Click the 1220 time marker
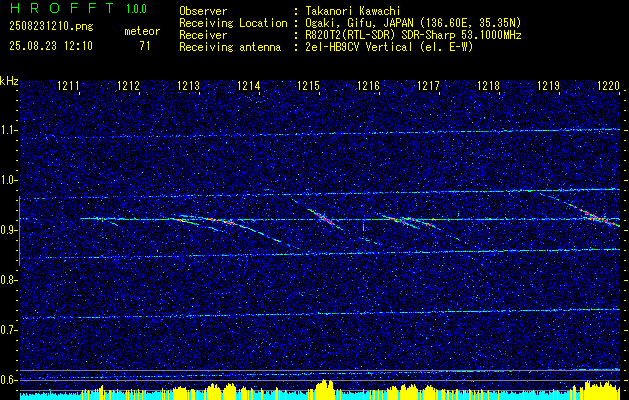Viewport: 629px width, 400px height. tap(608, 86)
